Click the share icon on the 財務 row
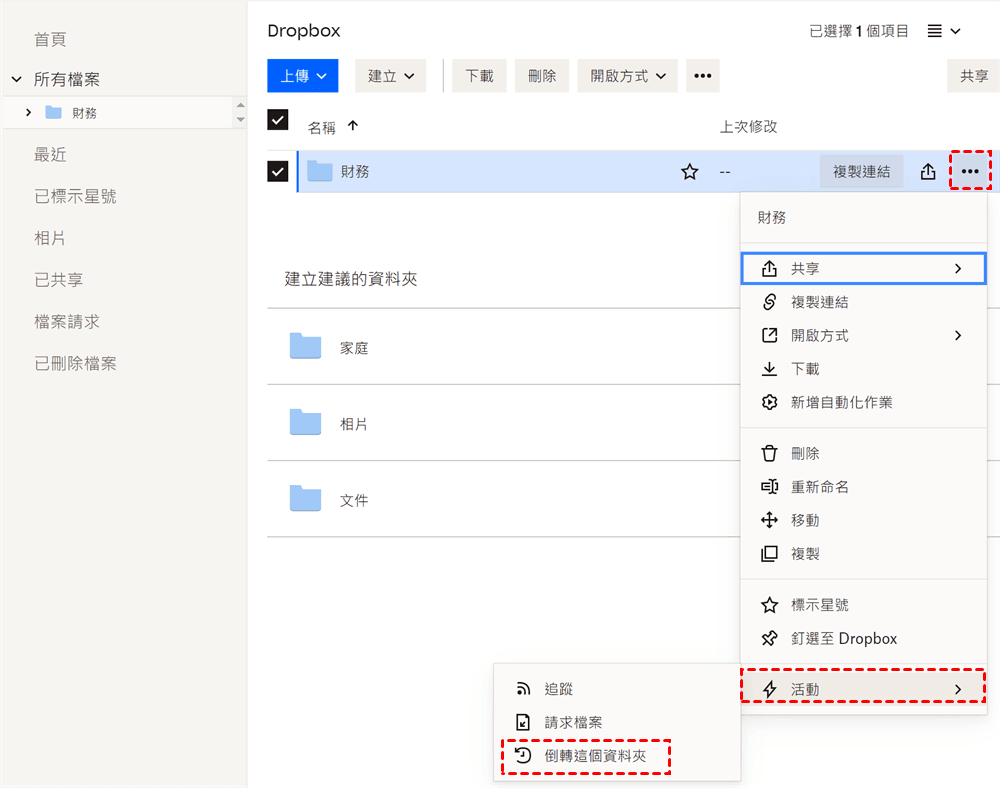 [x=928, y=171]
